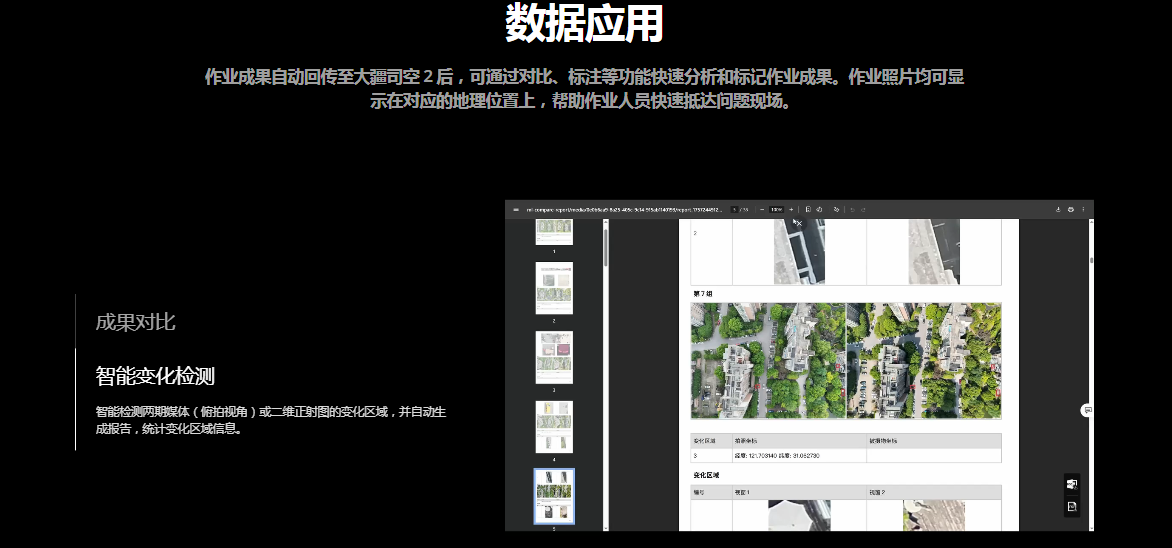Click the fit to page icon
The width and height of the screenshot is (1172, 548).
[808, 210]
